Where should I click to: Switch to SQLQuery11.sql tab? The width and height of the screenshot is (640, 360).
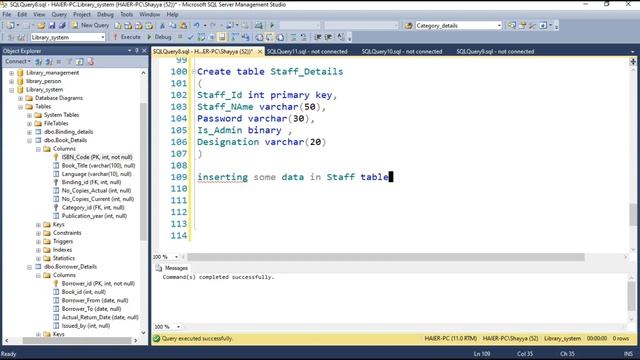307,51
